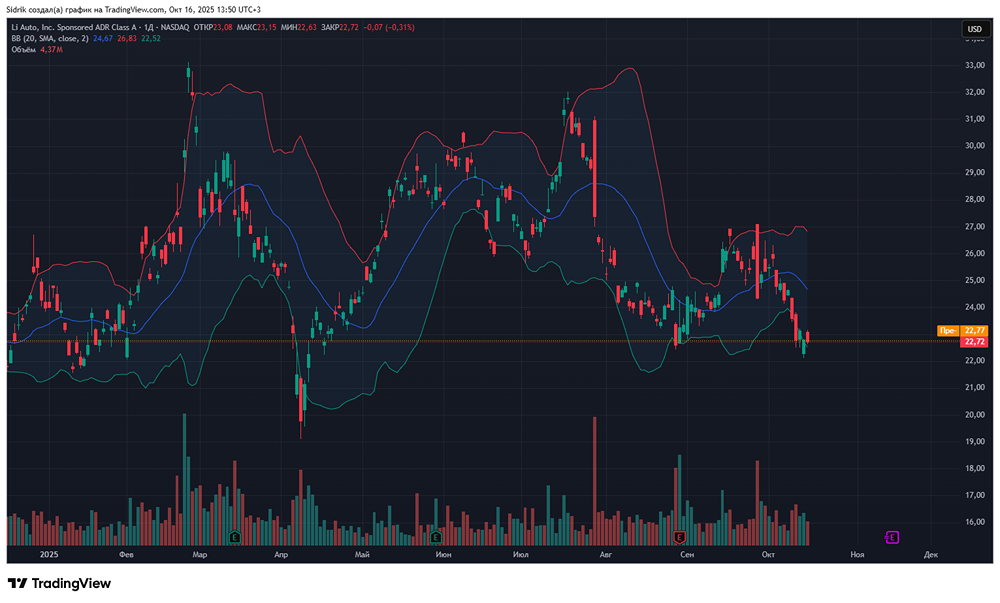This screenshot has height=603, width=1000.
Task: Click the Авг label on time axis
Action: coord(606,555)
